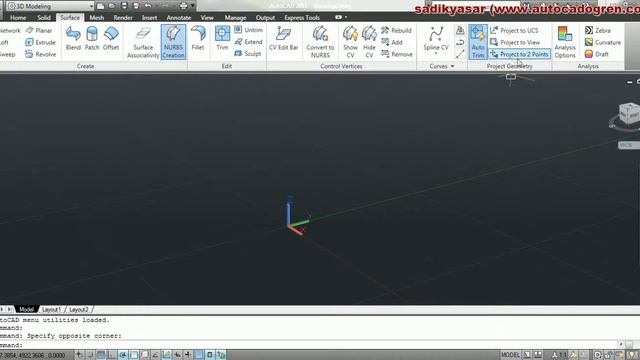This screenshot has width=640, height=360.
Task: Open the Mesh ribbon tab
Action: 96,18
